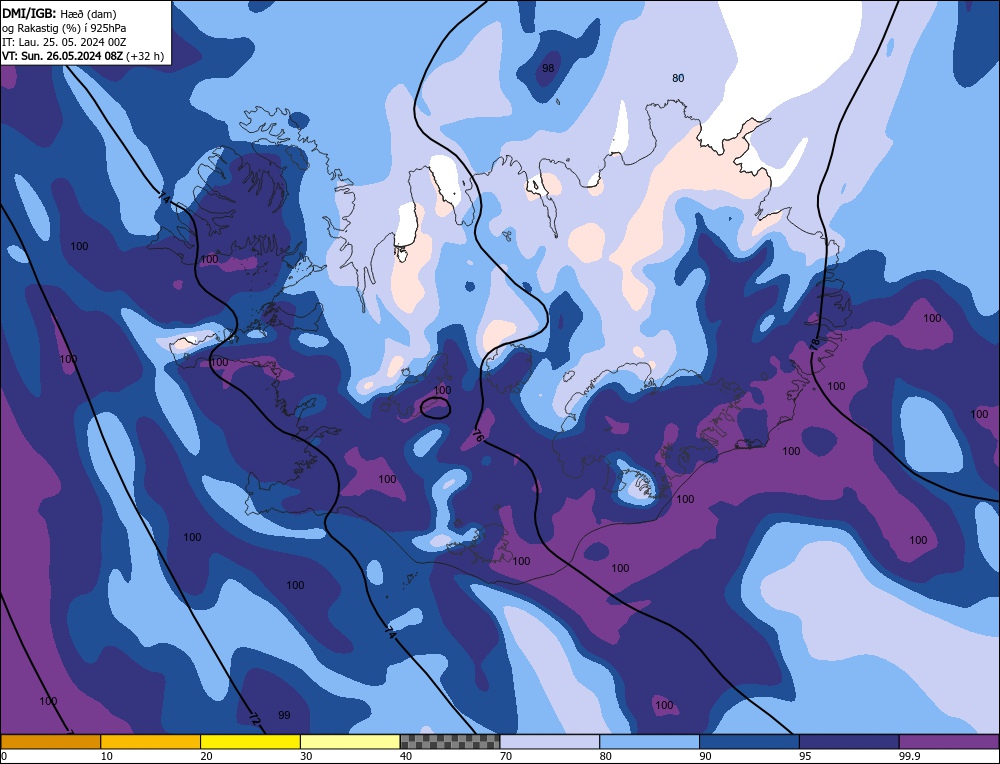Screen dimensions: 1000x764
Task: Click the '95' legend tick value
Action: (805, 756)
